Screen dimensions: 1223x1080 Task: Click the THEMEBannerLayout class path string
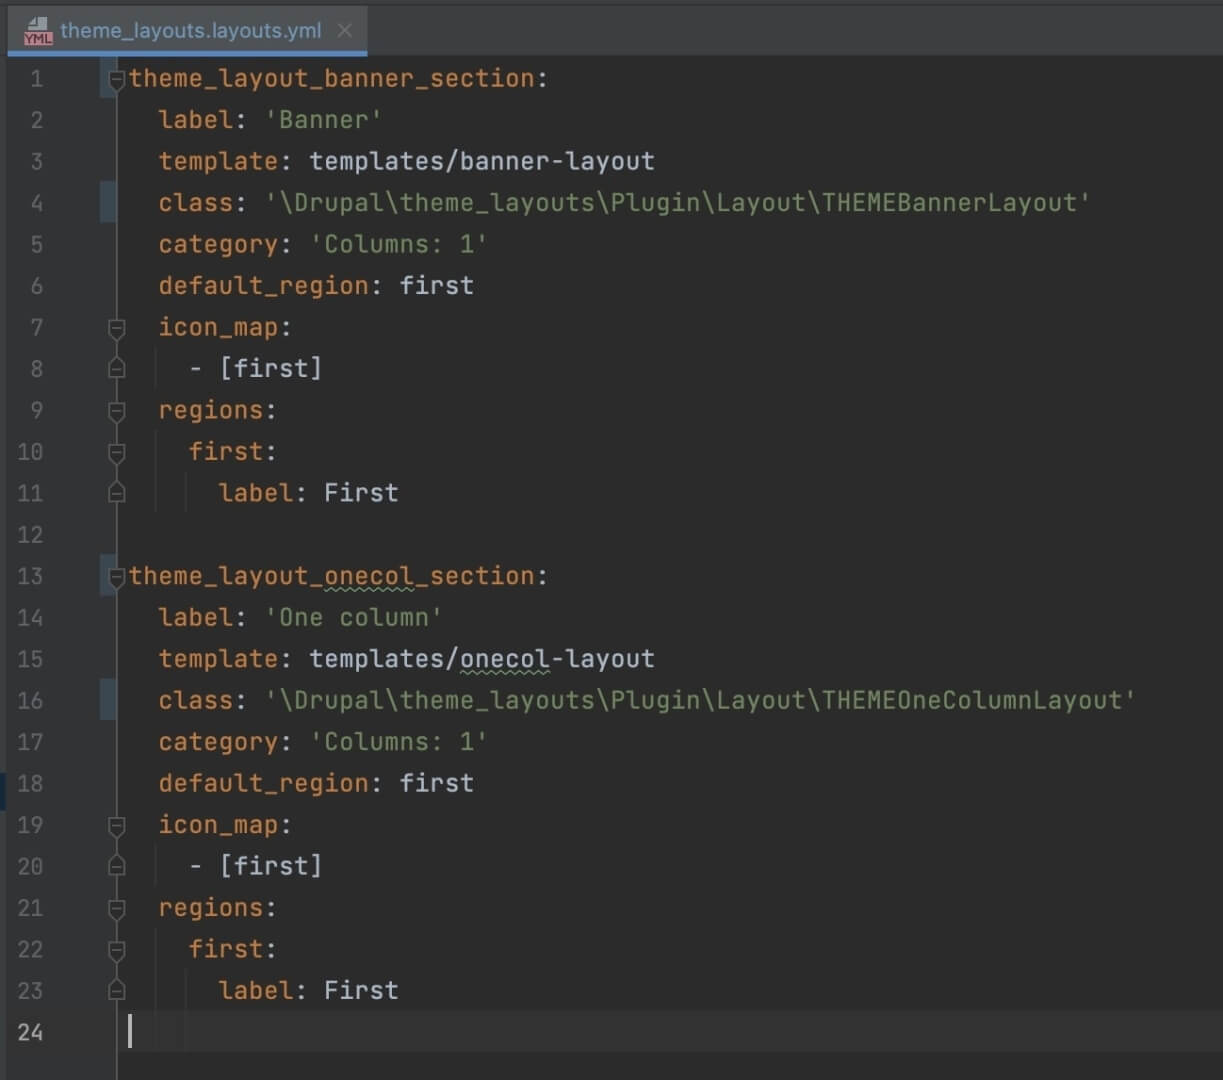[x=677, y=203]
